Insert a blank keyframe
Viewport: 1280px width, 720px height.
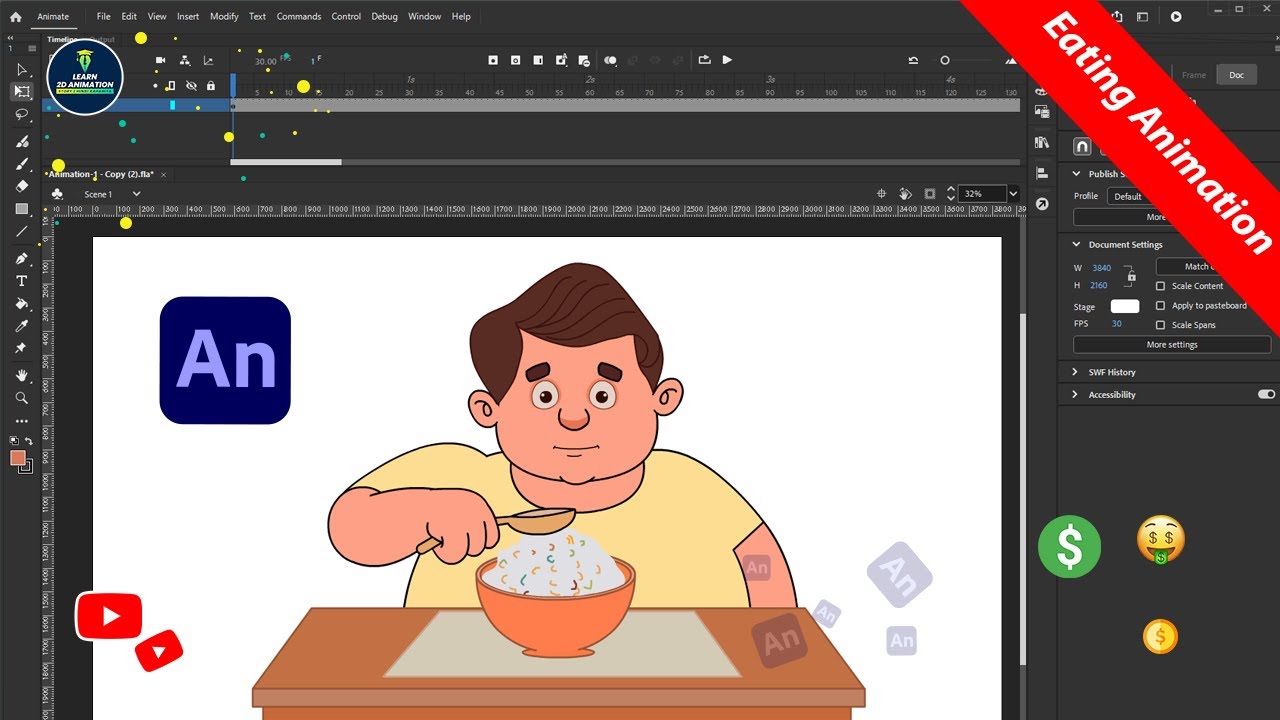click(515, 60)
